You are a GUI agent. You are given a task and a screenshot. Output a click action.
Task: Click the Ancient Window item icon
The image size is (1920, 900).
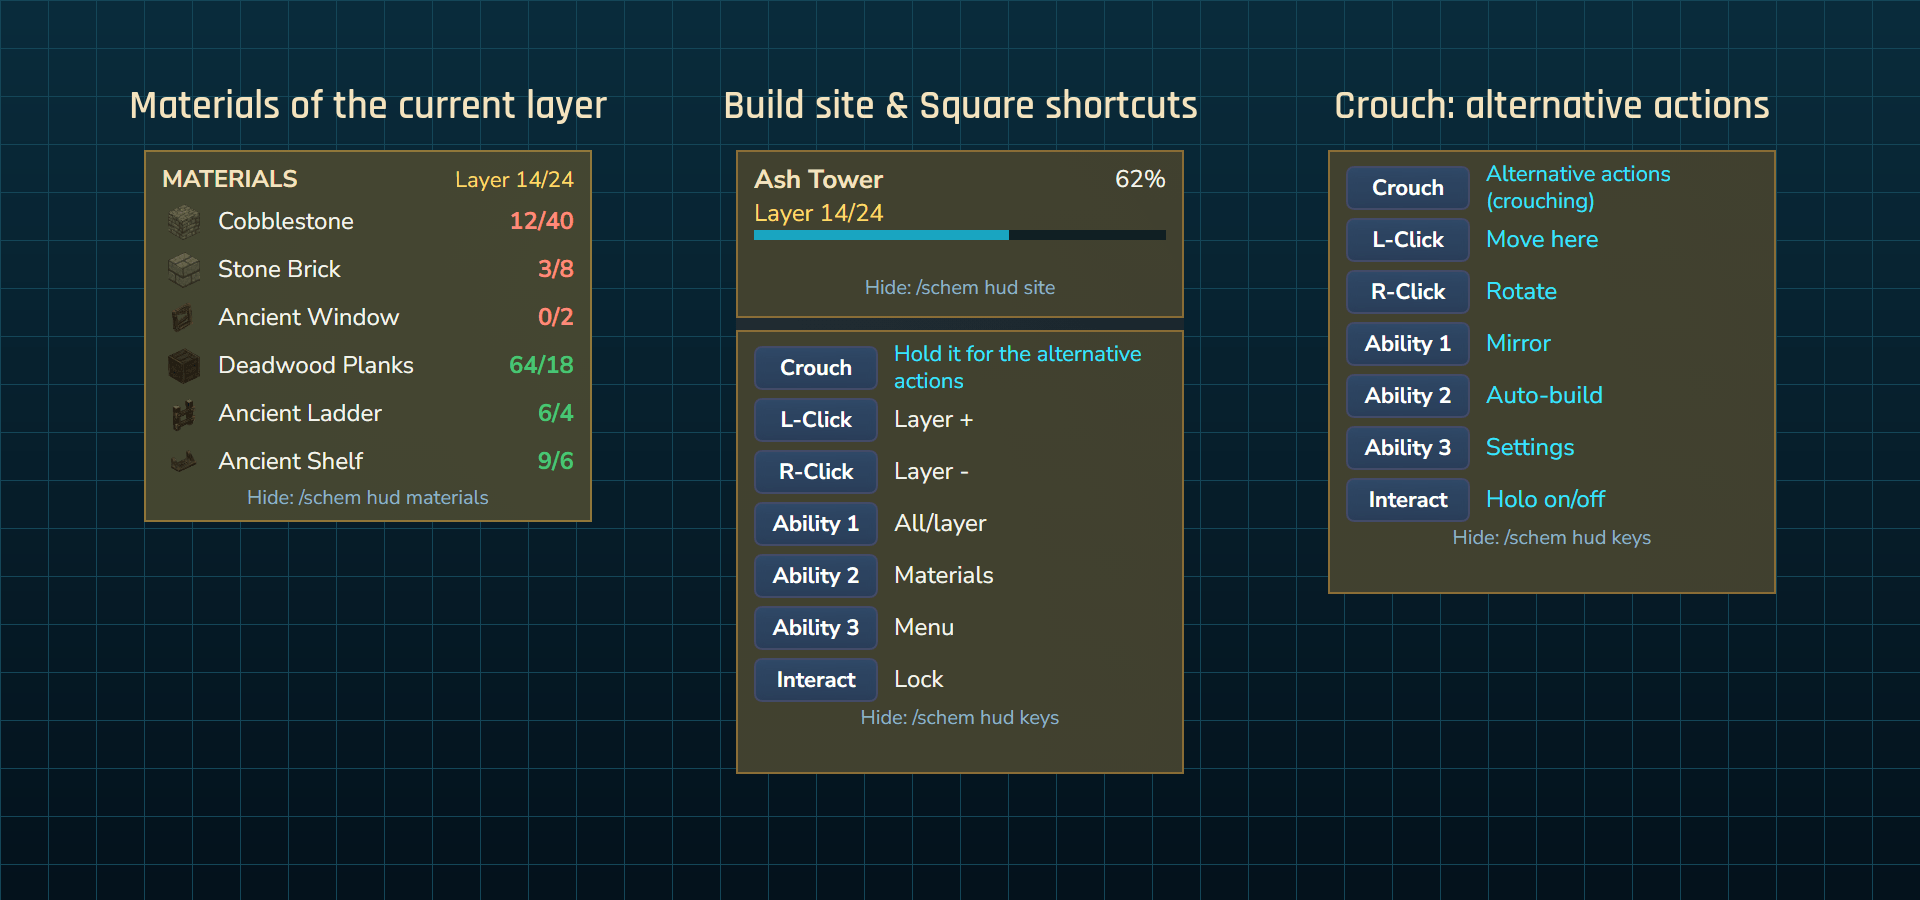click(x=184, y=317)
